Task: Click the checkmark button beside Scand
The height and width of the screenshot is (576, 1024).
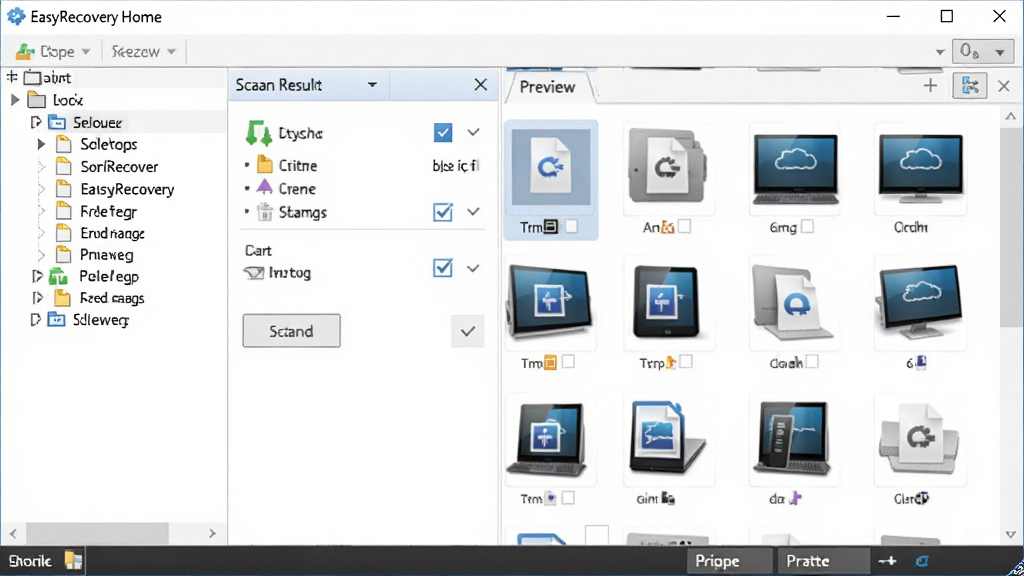Action: pos(468,331)
